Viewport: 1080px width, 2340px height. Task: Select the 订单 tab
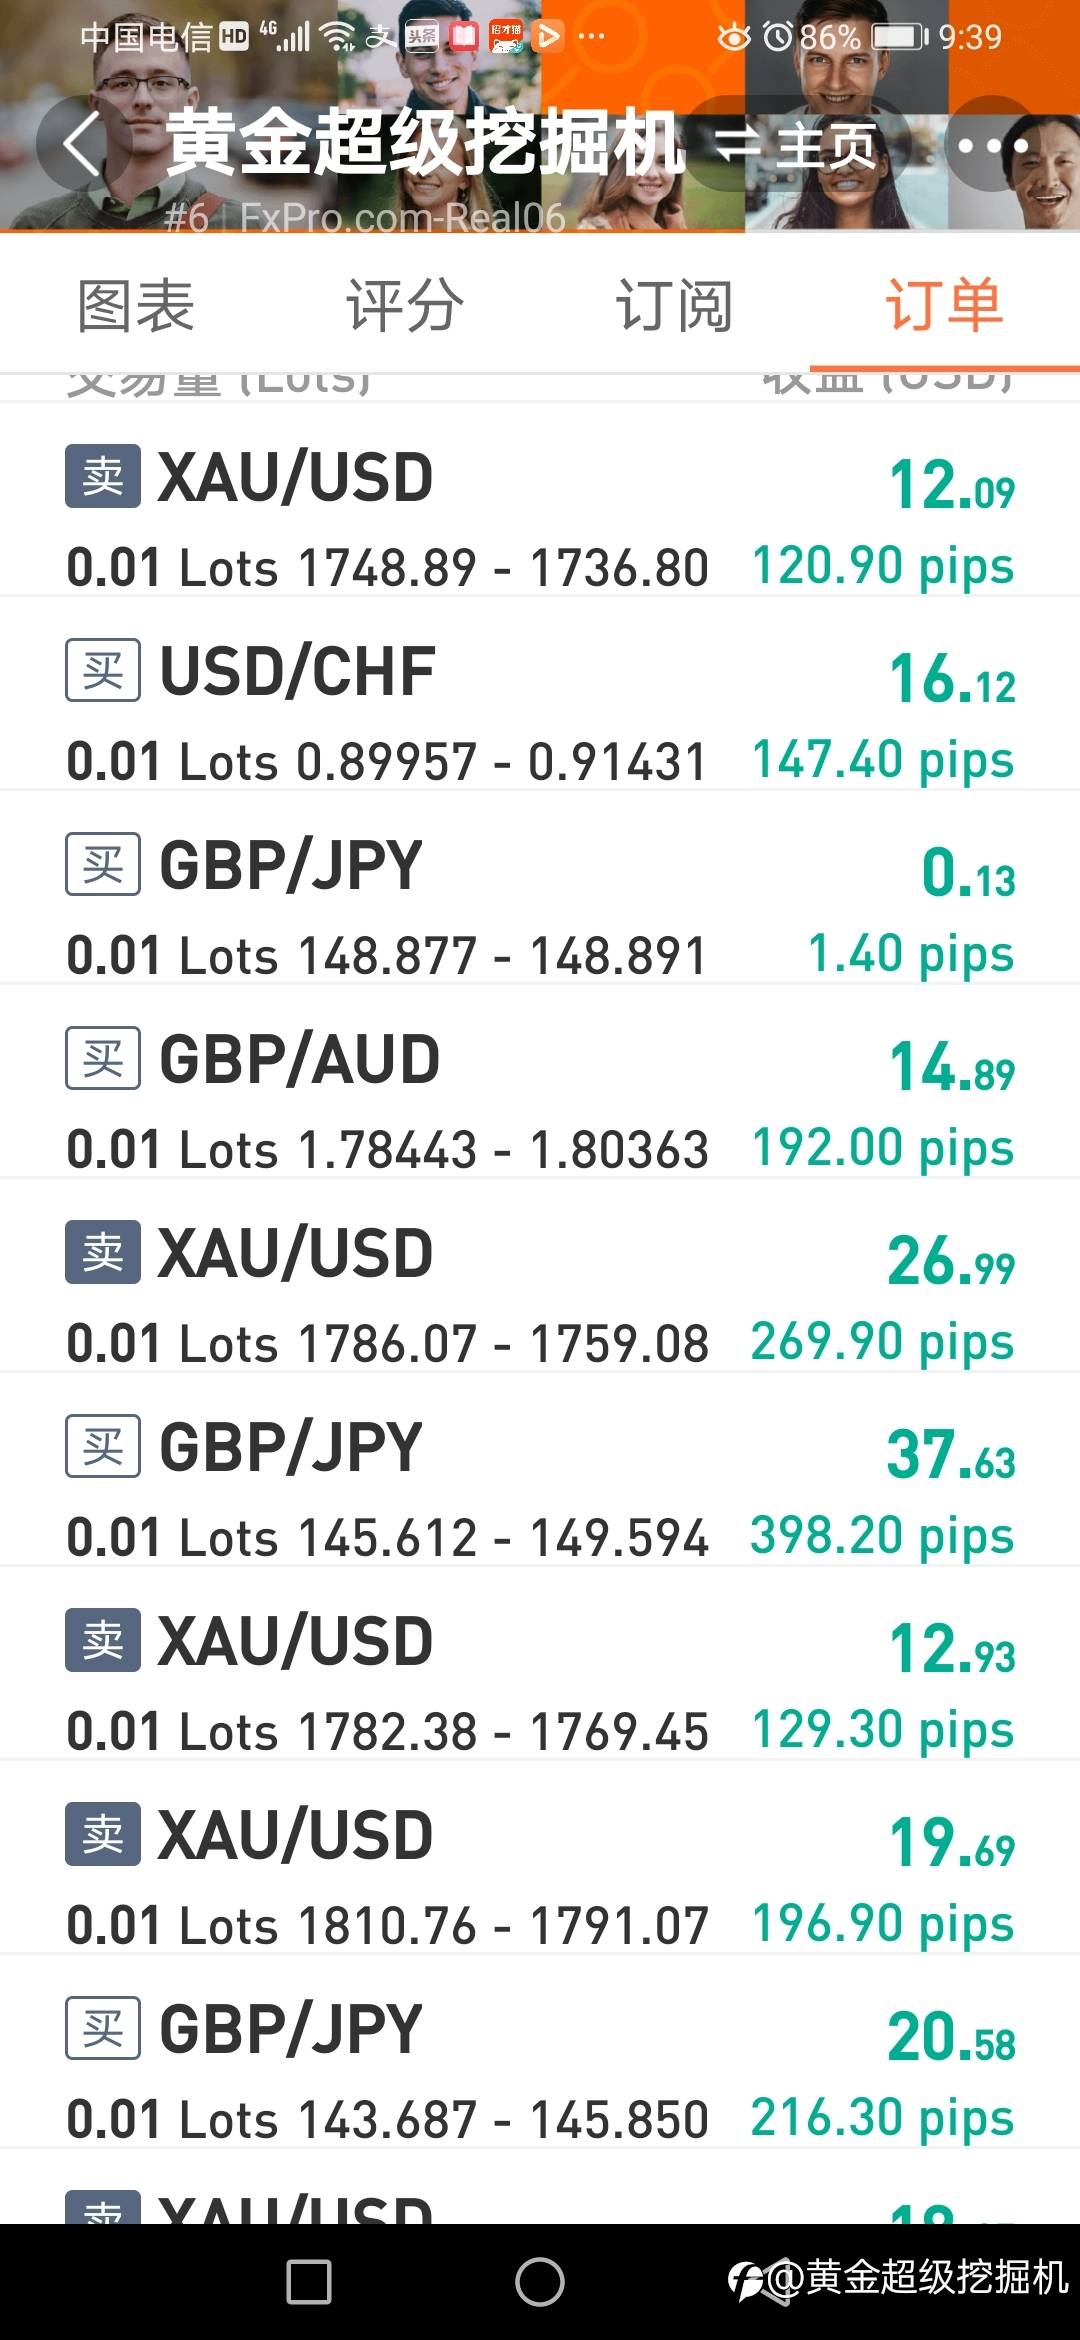click(944, 306)
